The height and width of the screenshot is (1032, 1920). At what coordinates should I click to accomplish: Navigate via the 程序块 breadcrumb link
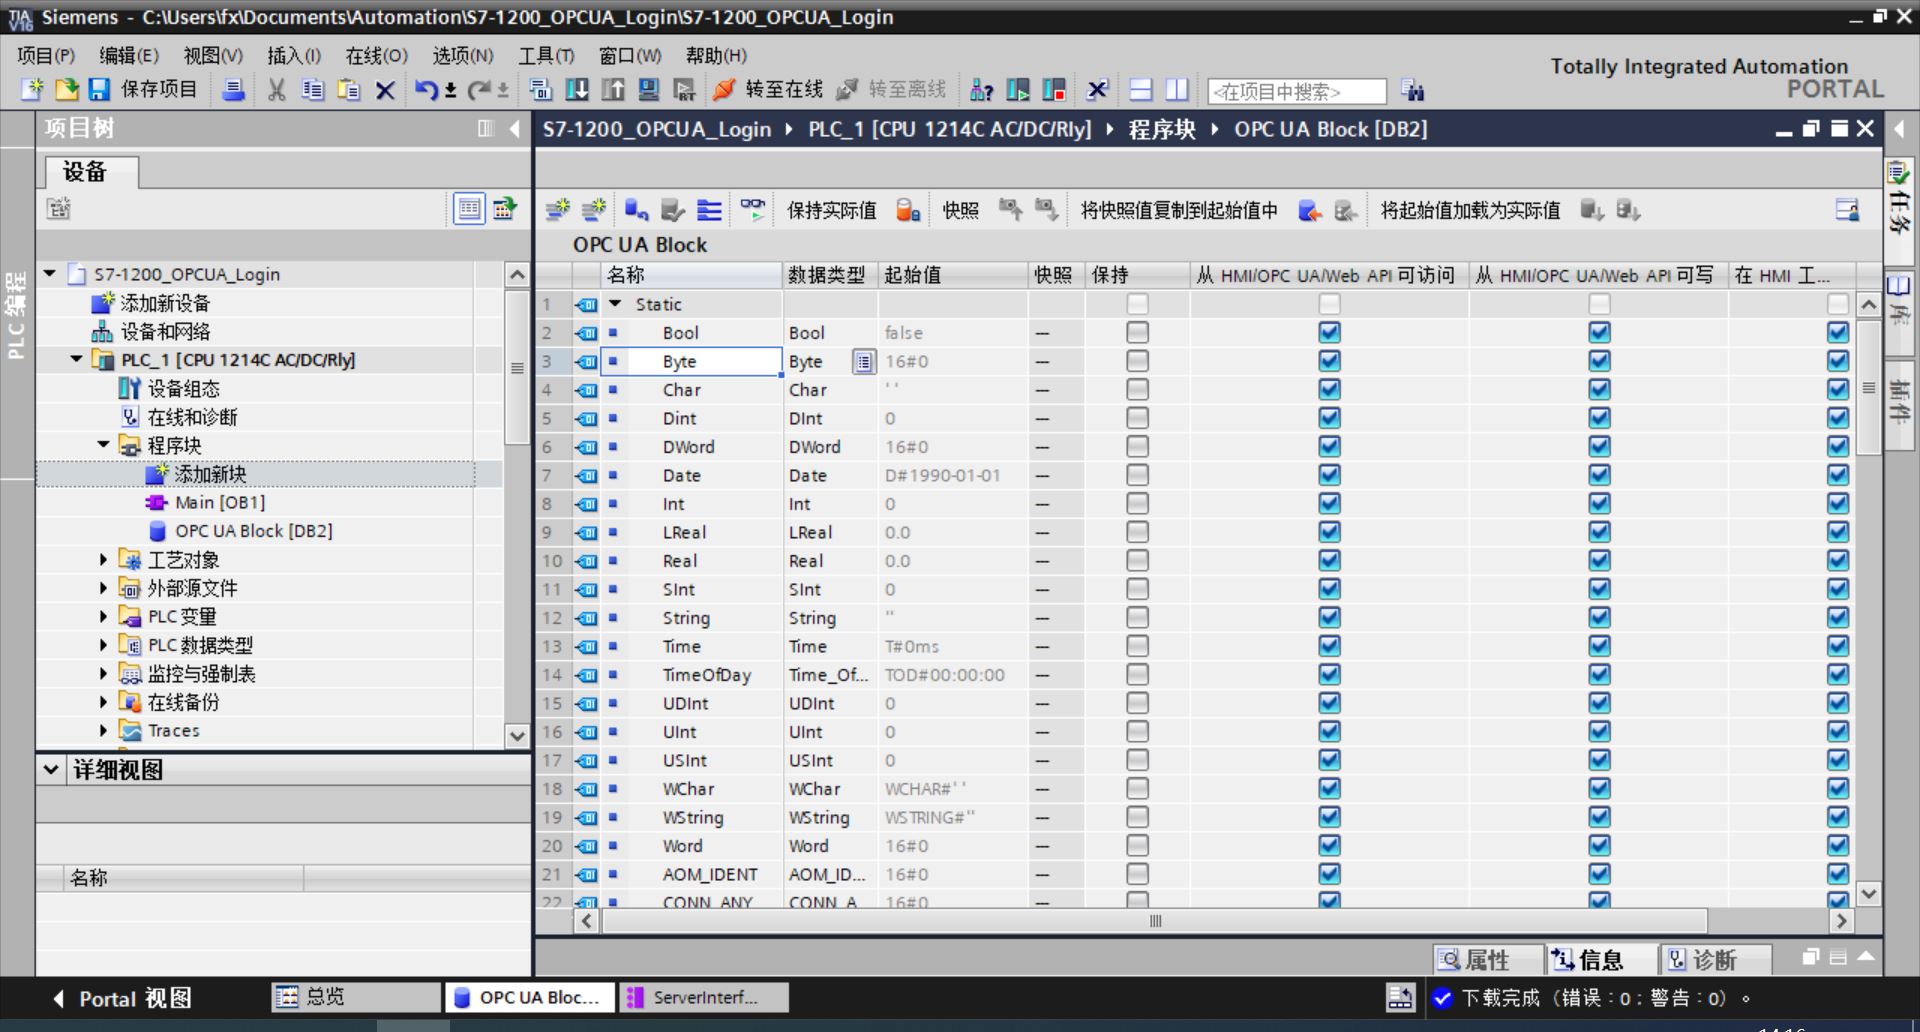click(1163, 129)
